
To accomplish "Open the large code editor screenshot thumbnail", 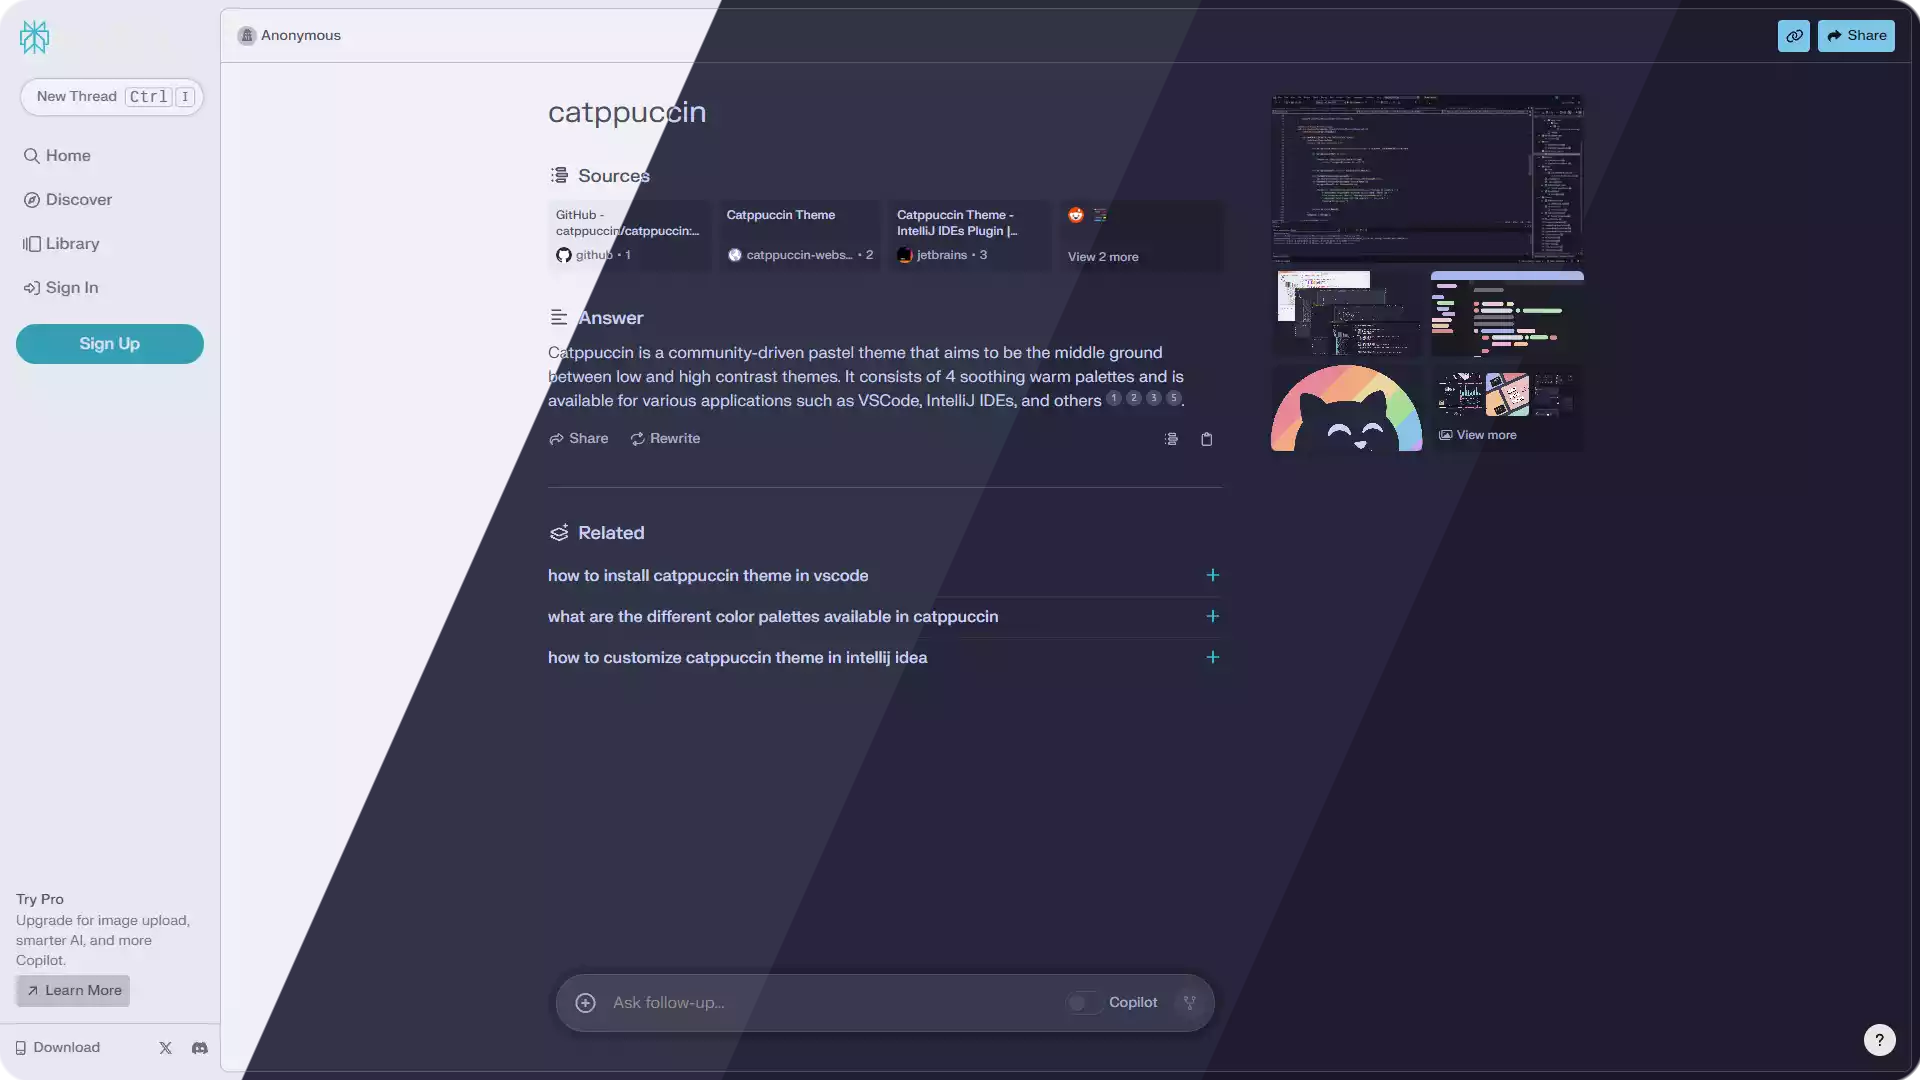I will 1427,179.
